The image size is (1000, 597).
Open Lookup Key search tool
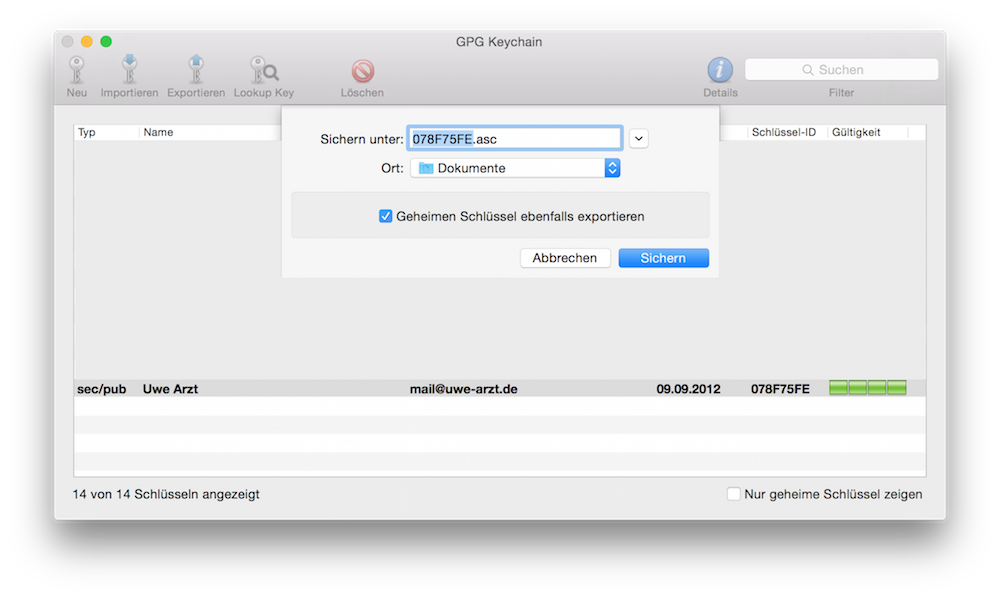264,70
